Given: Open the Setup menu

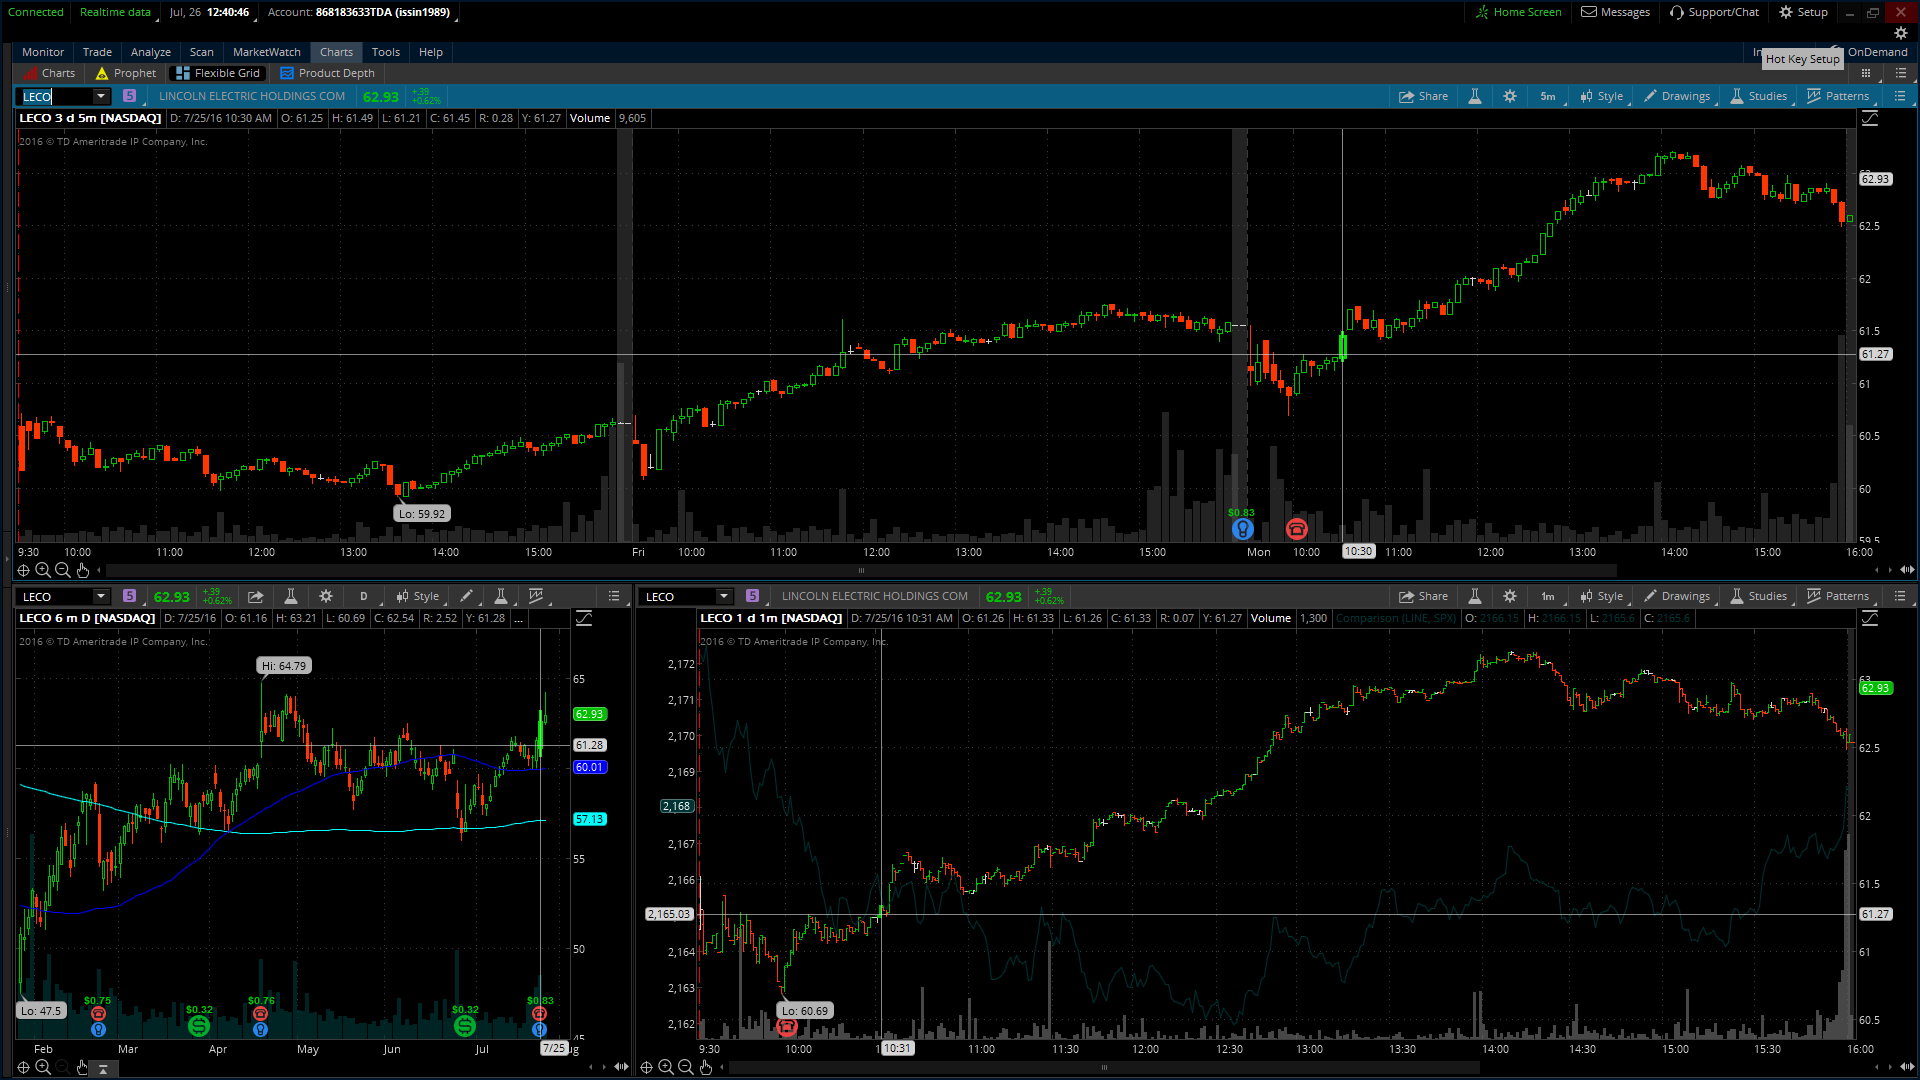Looking at the screenshot, I should 1803,12.
